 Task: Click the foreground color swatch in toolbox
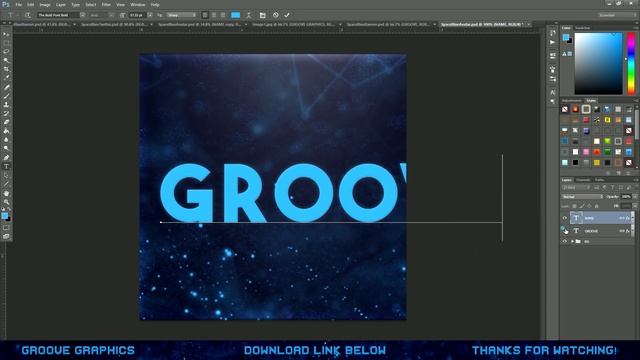tap(4, 216)
